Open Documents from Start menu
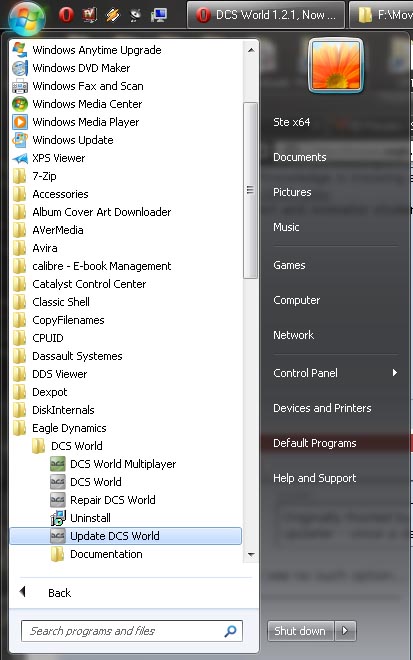 coord(300,157)
